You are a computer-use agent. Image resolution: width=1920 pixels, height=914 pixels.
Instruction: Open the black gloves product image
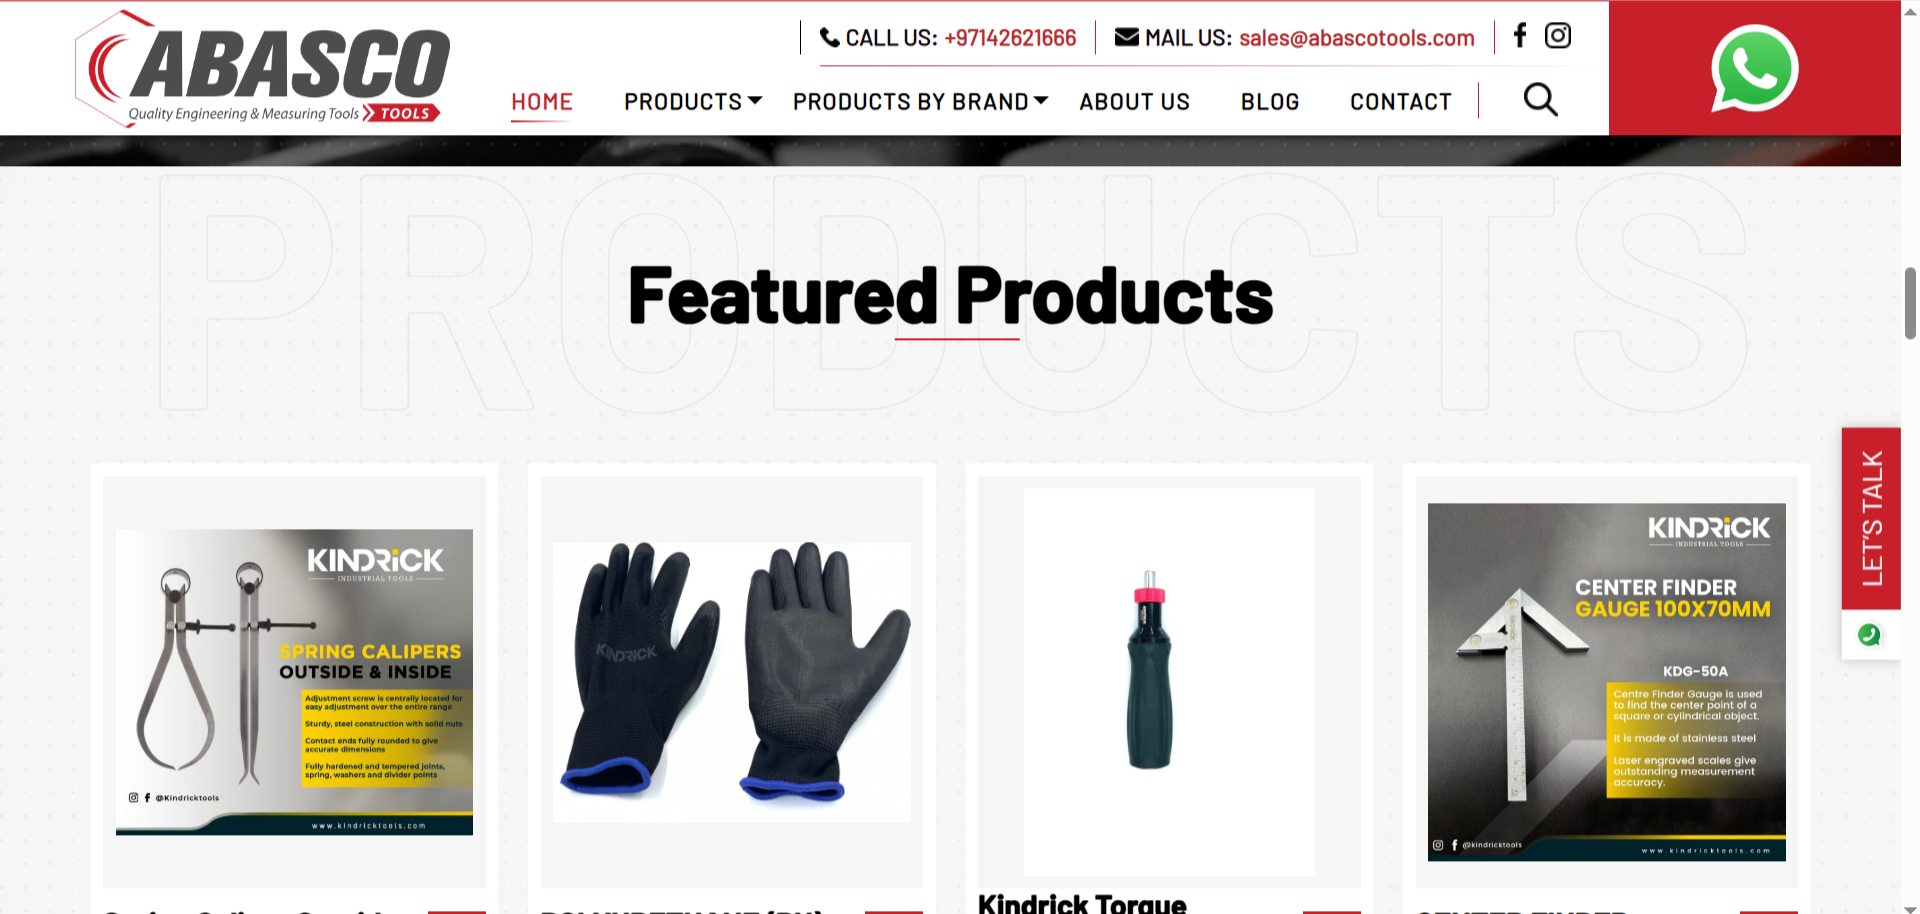[732, 682]
